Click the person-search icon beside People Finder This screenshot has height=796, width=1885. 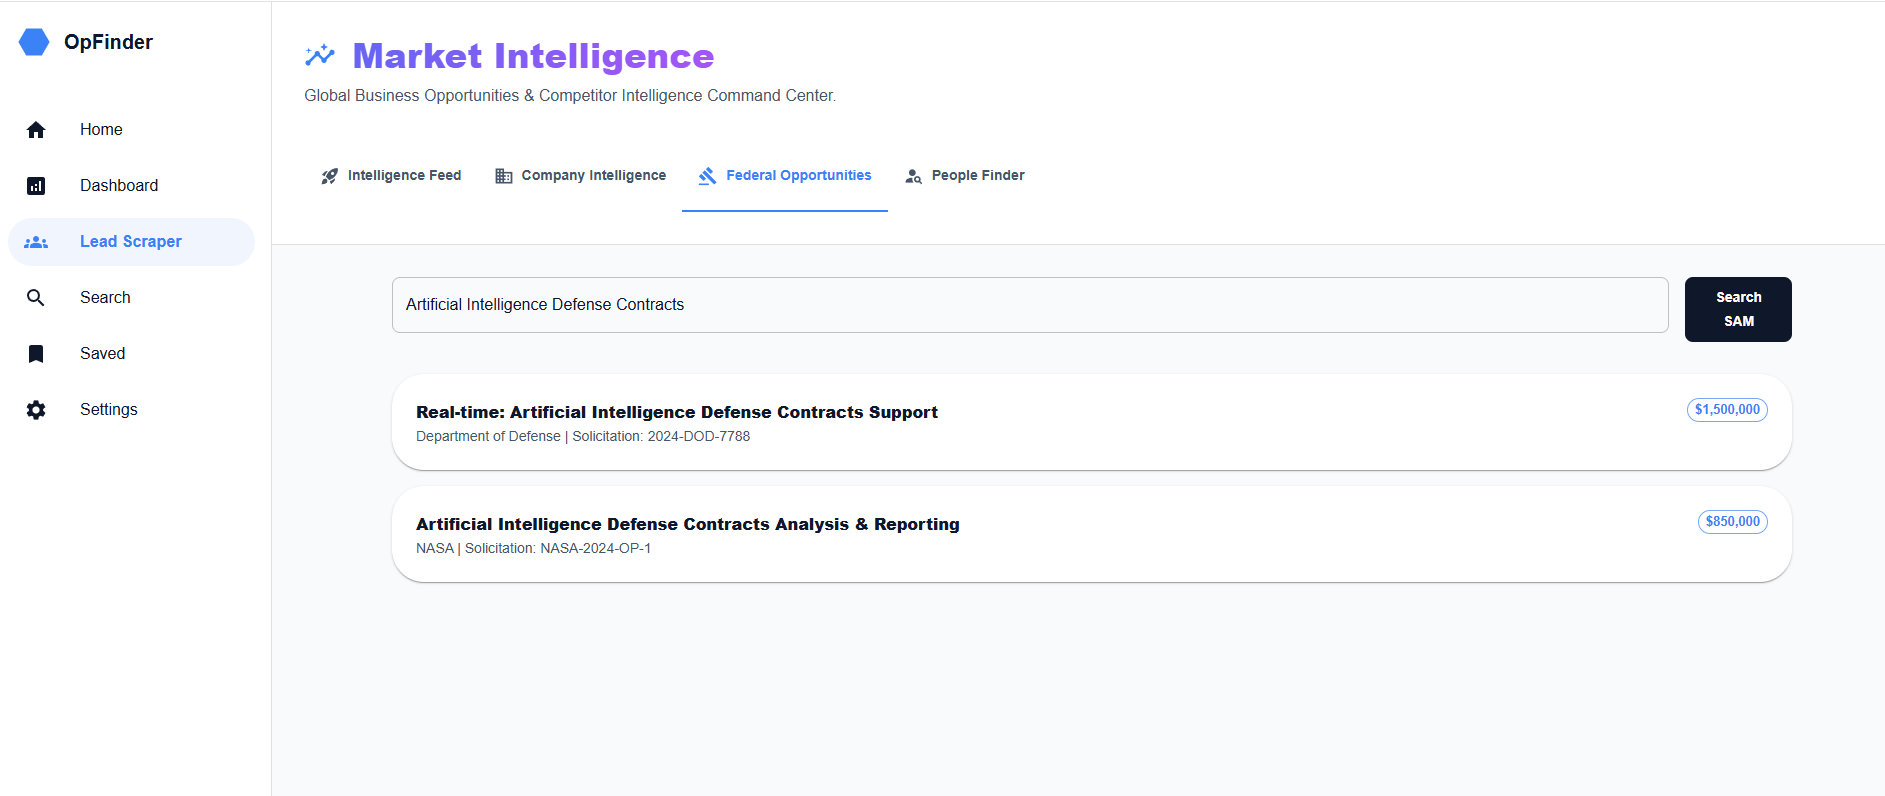pos(913,176)
